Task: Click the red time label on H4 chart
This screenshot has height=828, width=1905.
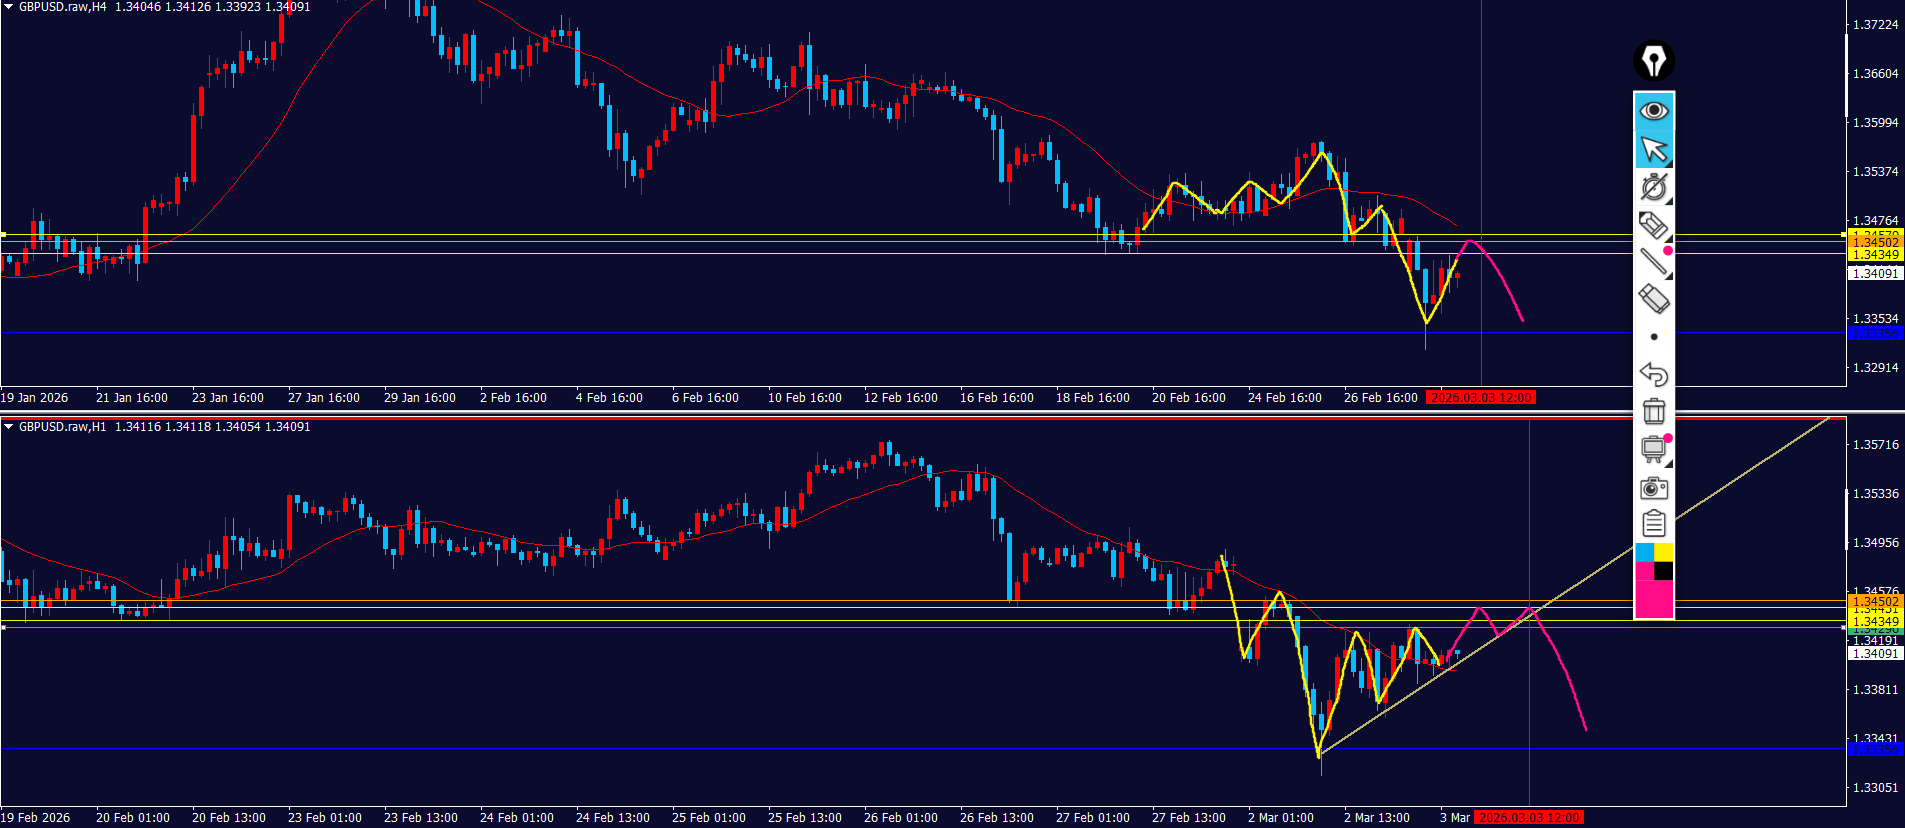Action: (x=1480, y=398)
